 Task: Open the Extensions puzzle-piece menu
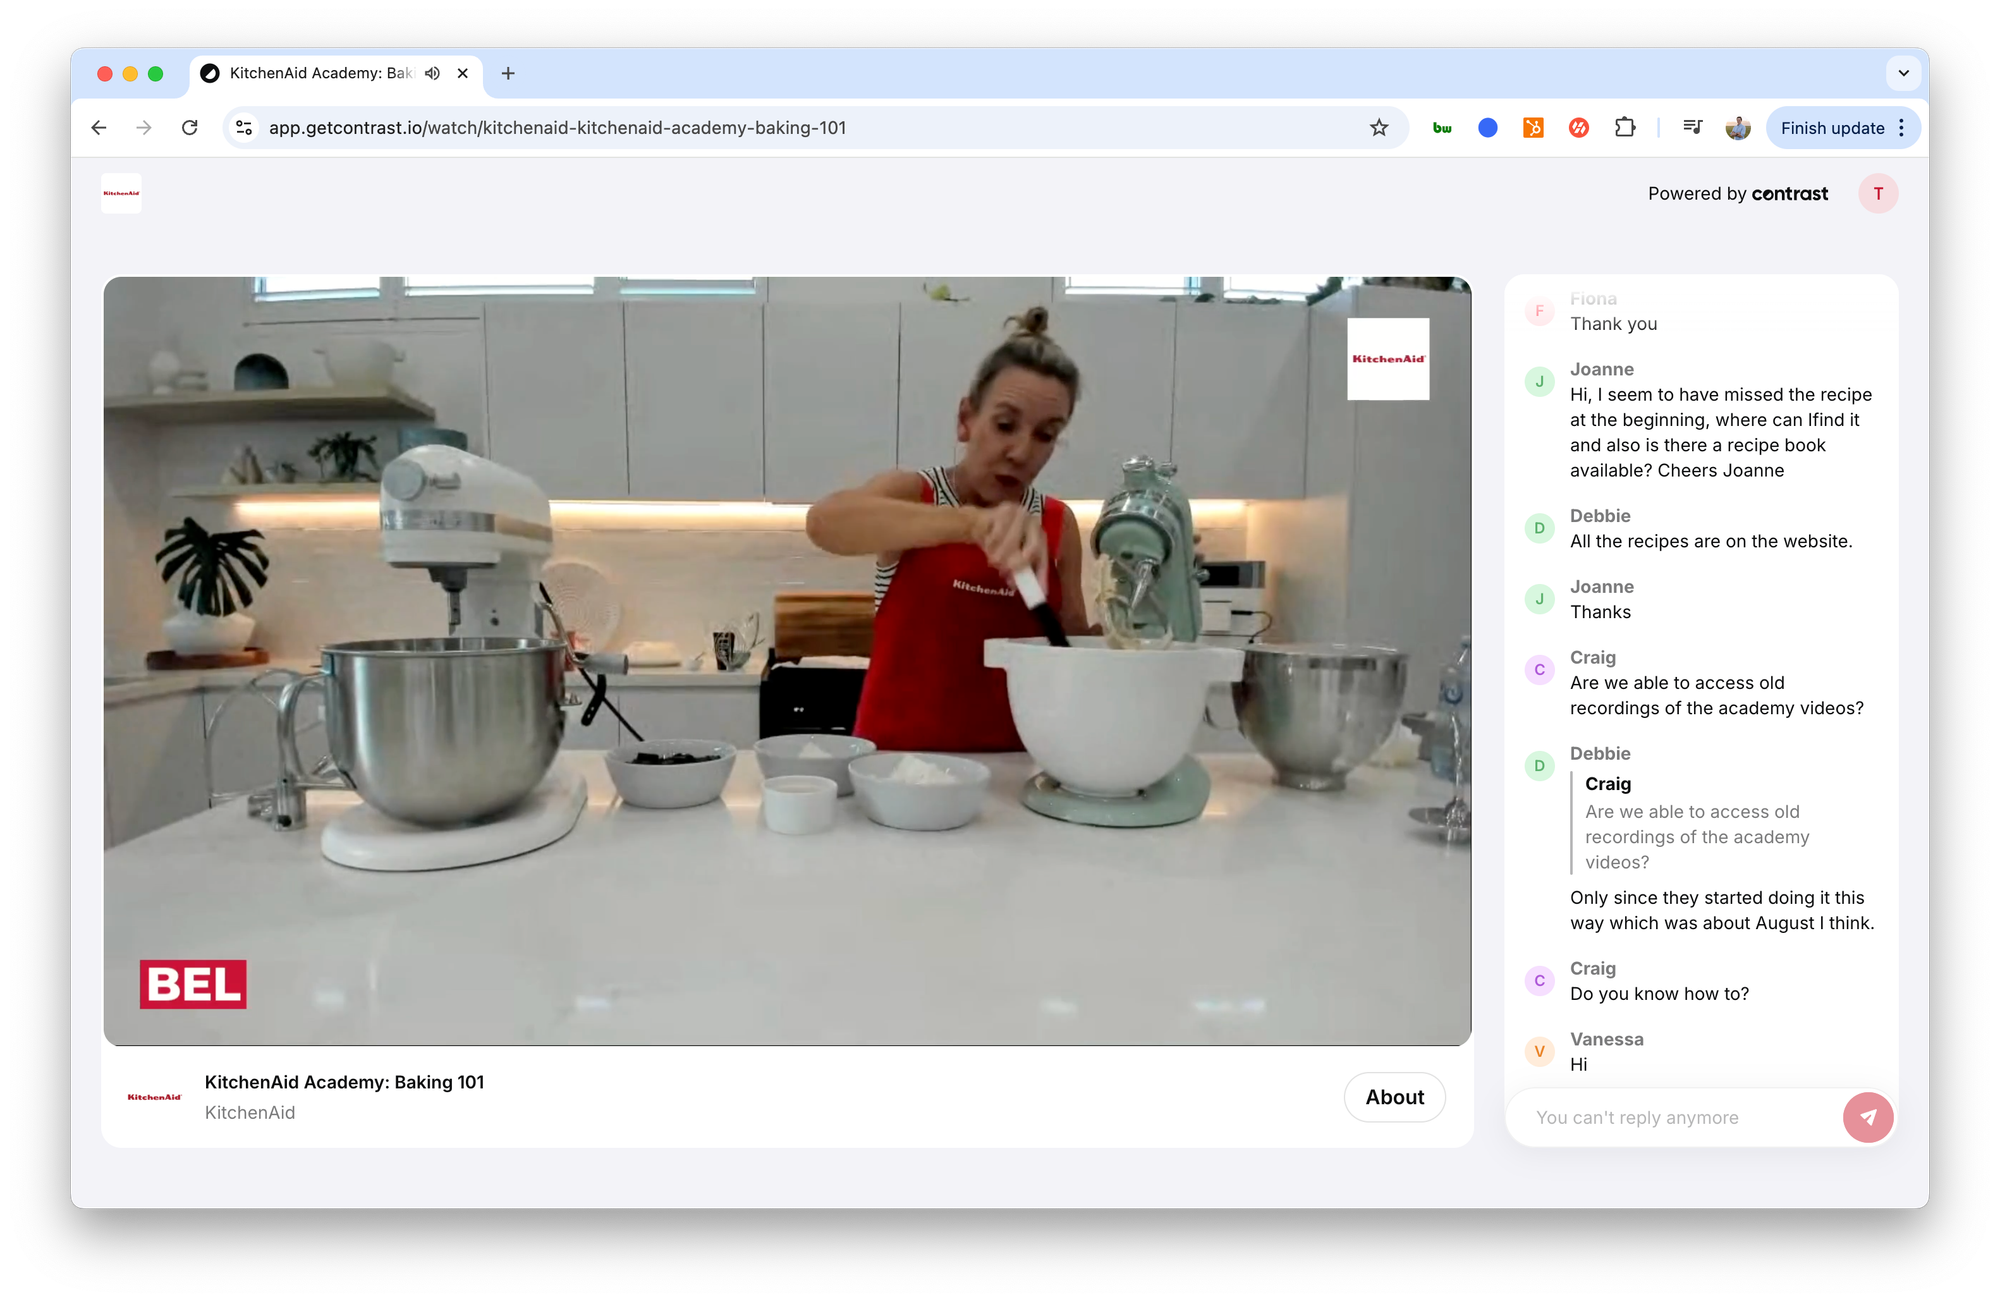(1625, 127)
